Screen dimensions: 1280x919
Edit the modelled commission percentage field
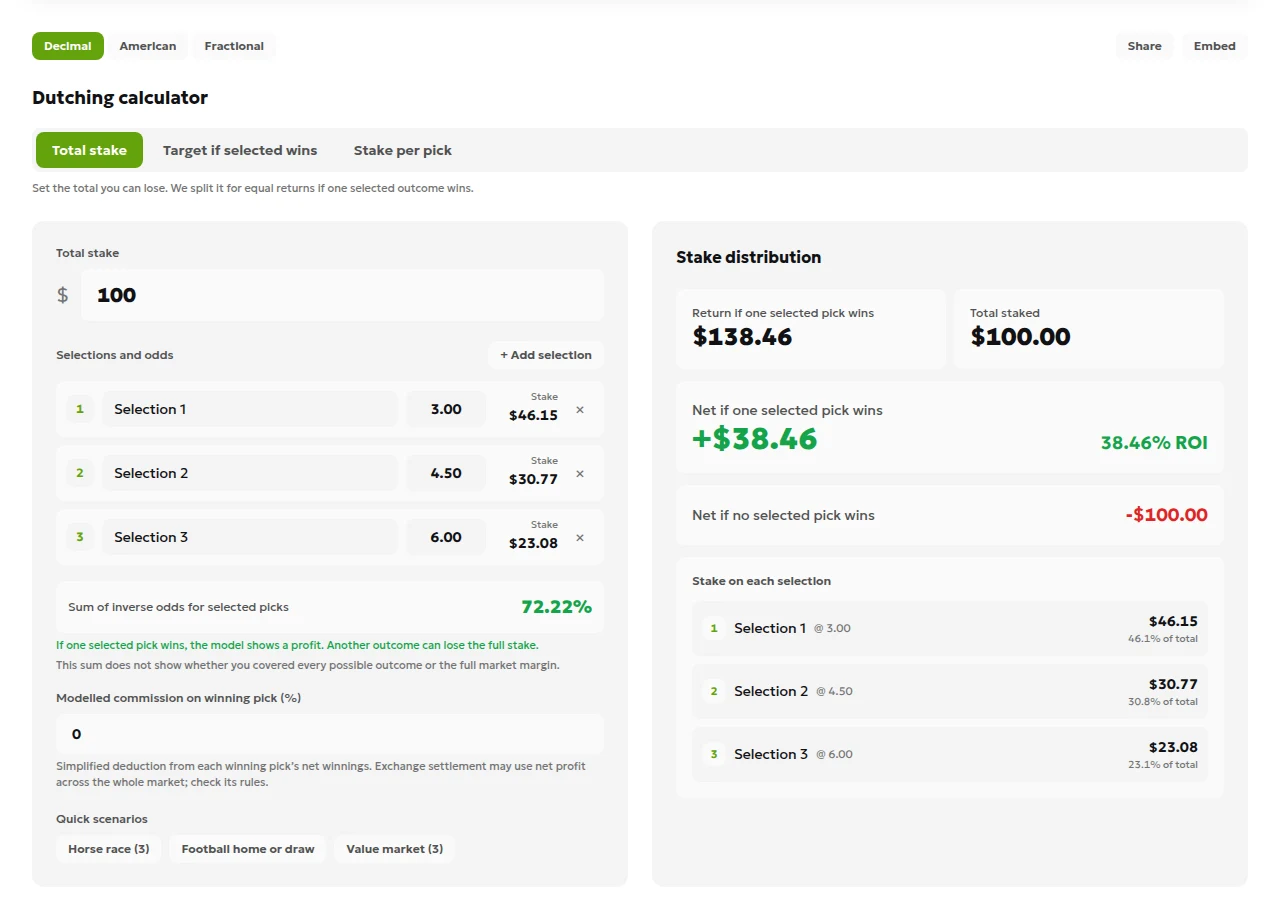(330, 734)
